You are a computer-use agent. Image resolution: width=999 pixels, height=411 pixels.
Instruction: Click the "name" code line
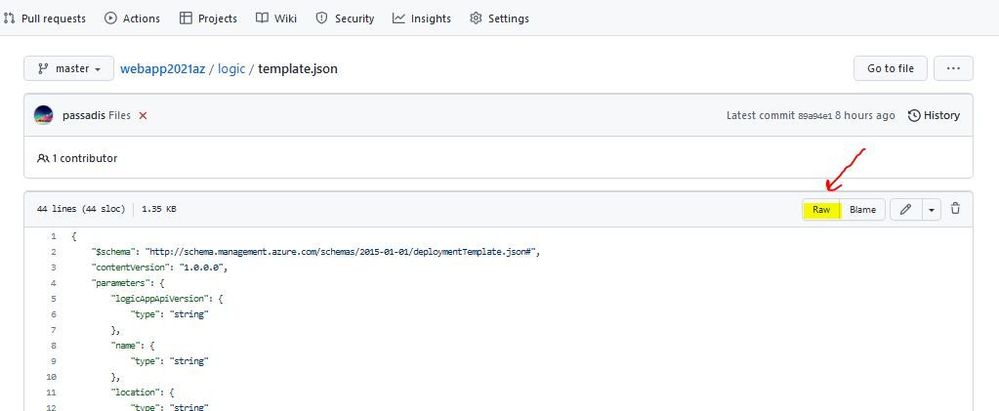tap(133, 345)
